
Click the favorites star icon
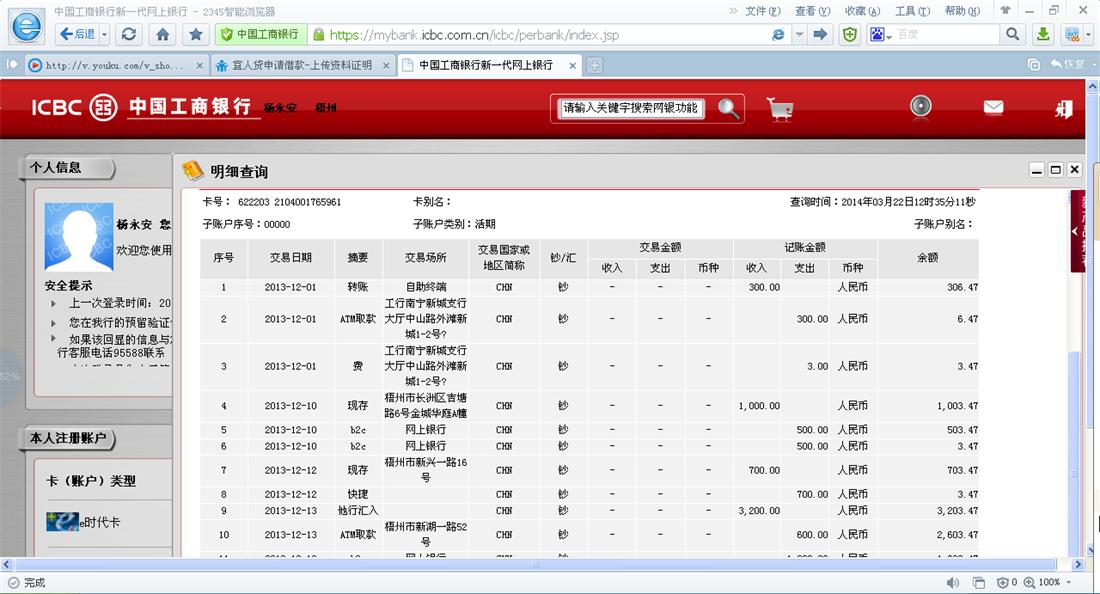(x=196, y=34)
